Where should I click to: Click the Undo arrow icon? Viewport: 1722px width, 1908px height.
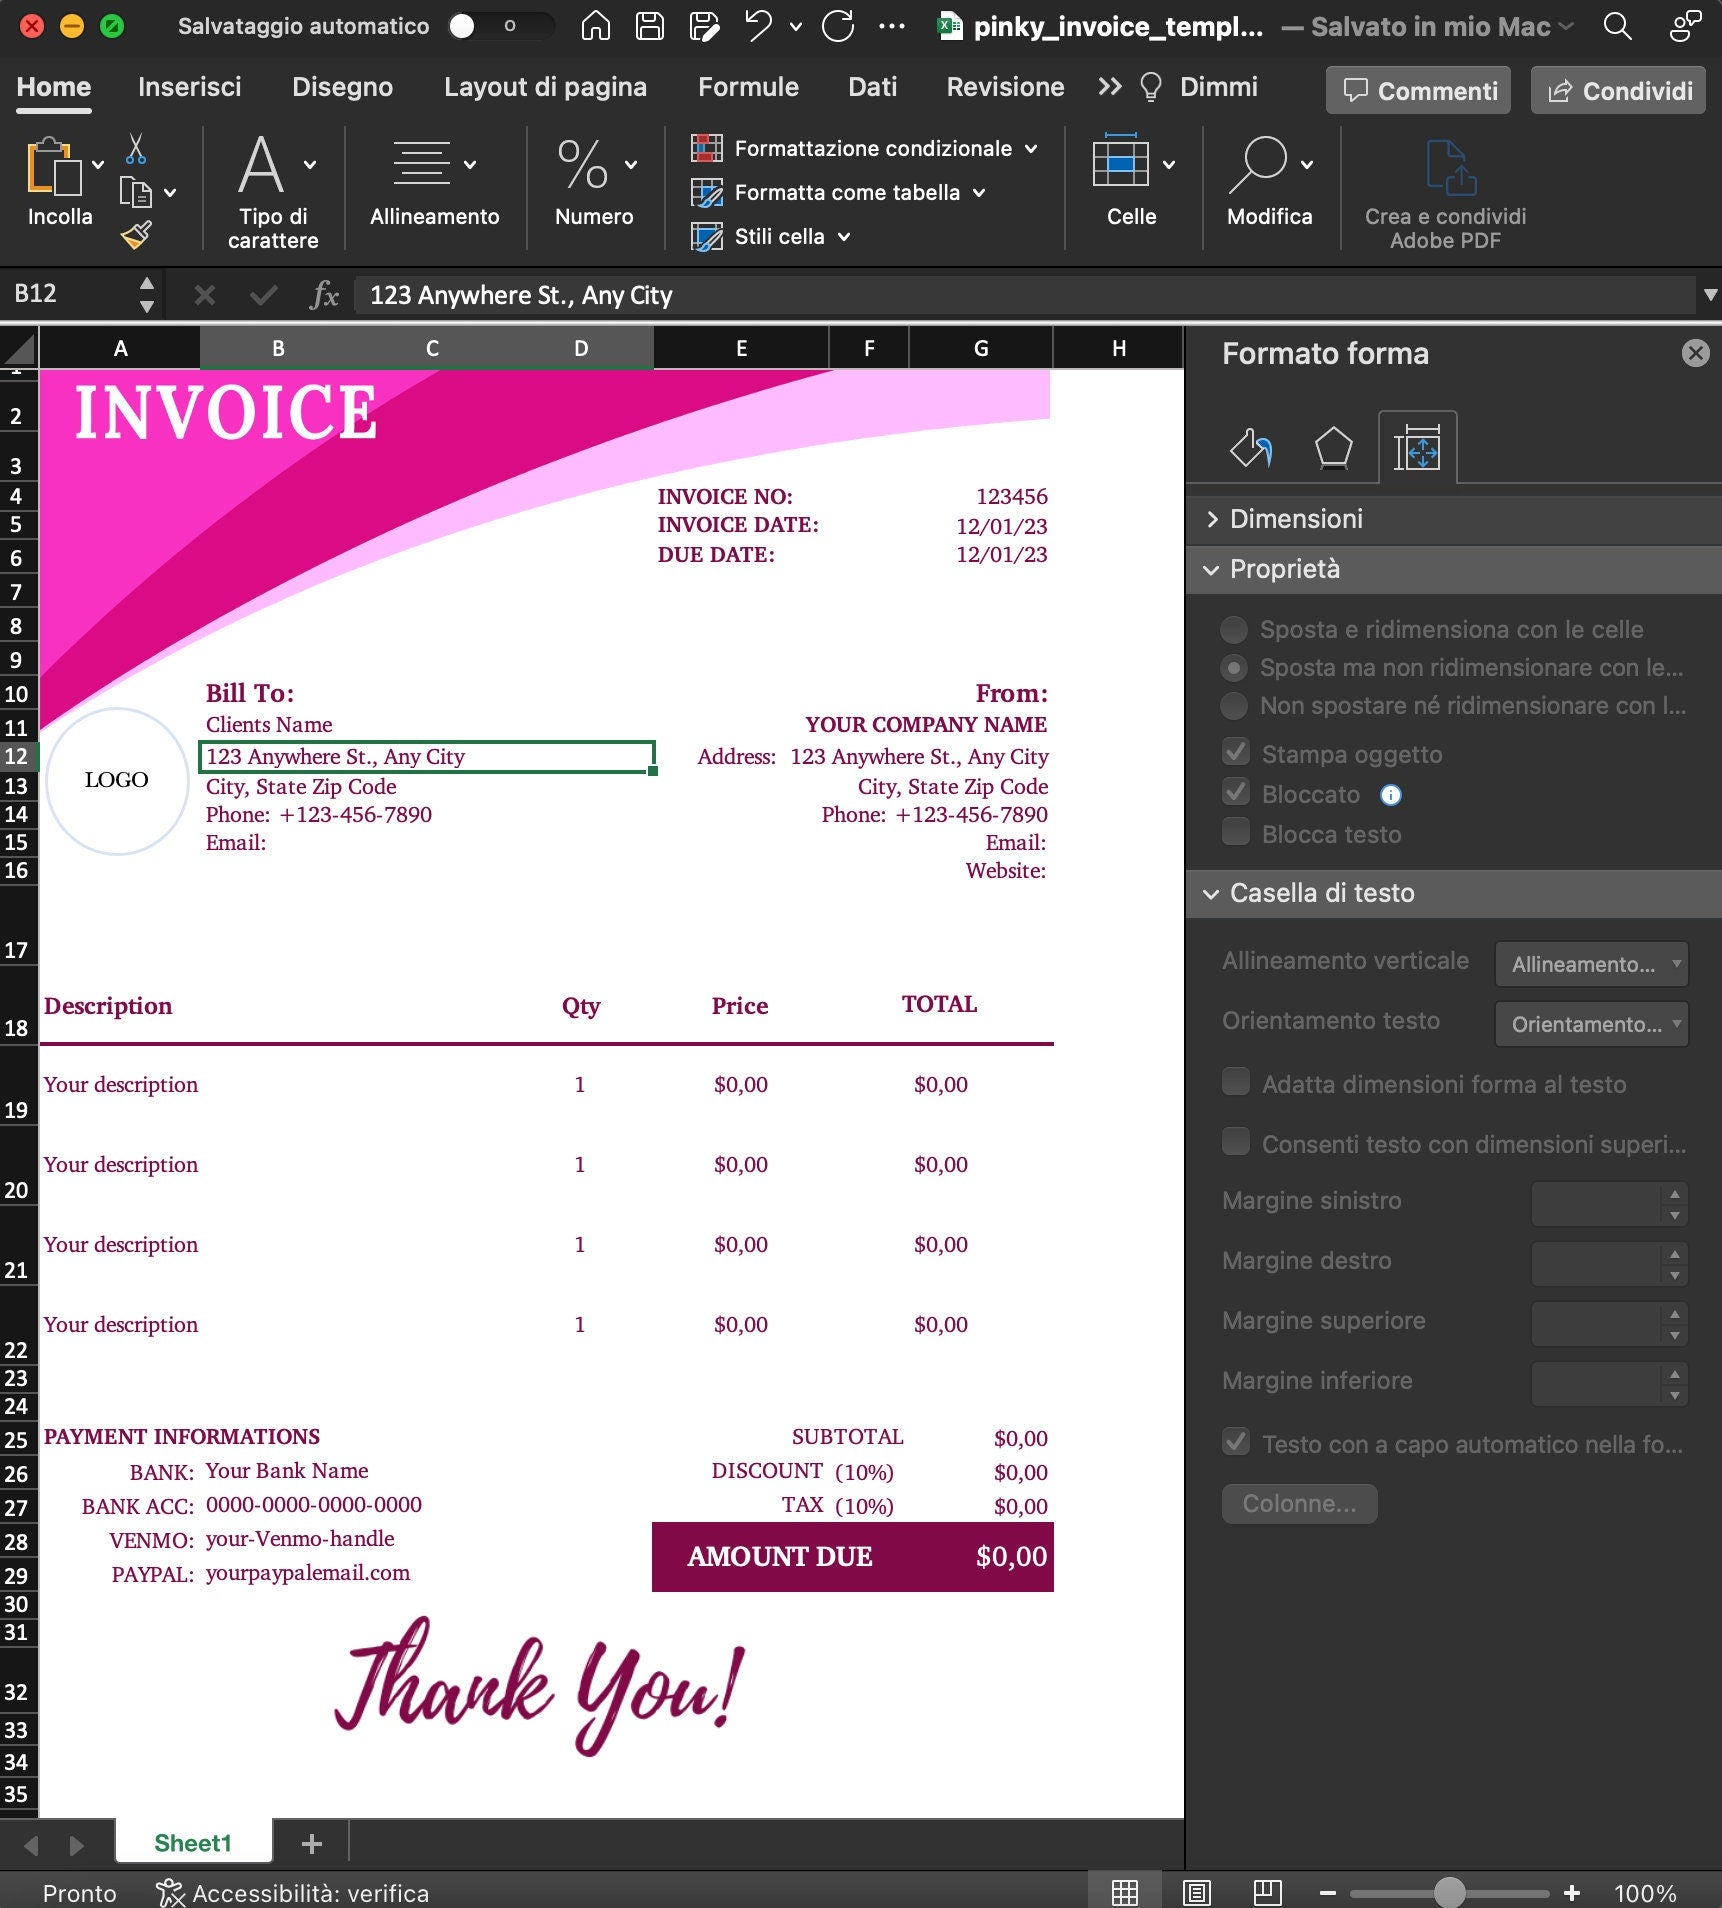coord(759,26)
